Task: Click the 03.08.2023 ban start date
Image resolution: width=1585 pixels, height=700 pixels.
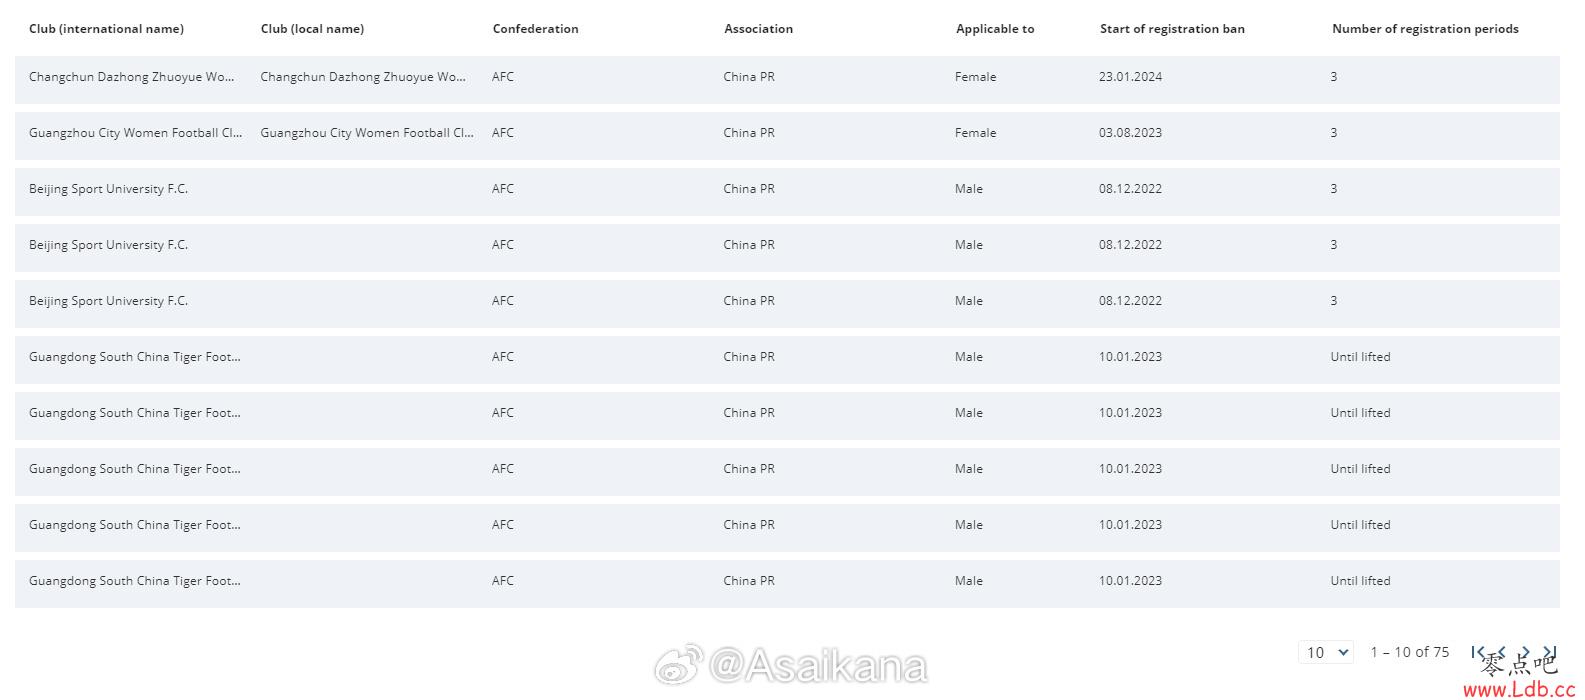Action: pyautogui.click(x=1130, y=133)
